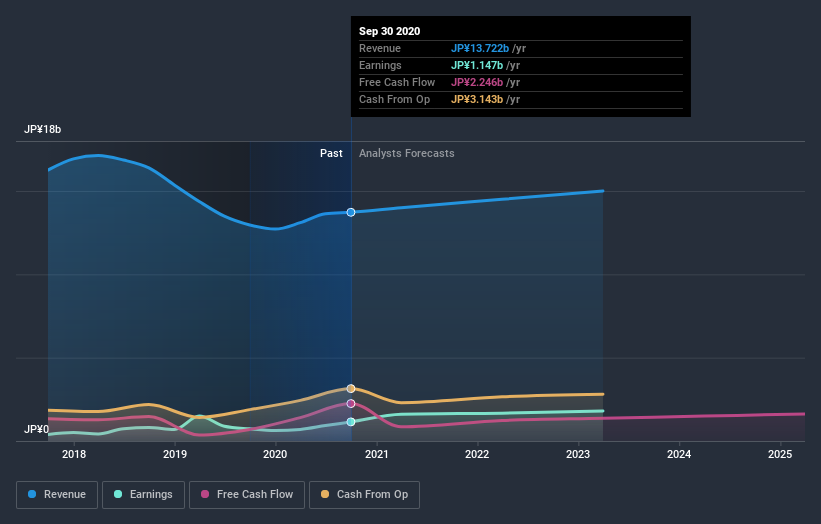The height and width of the screenshot is (524, 821).
Task: Click the 2022 x-axis label
Action: (477, 454)
